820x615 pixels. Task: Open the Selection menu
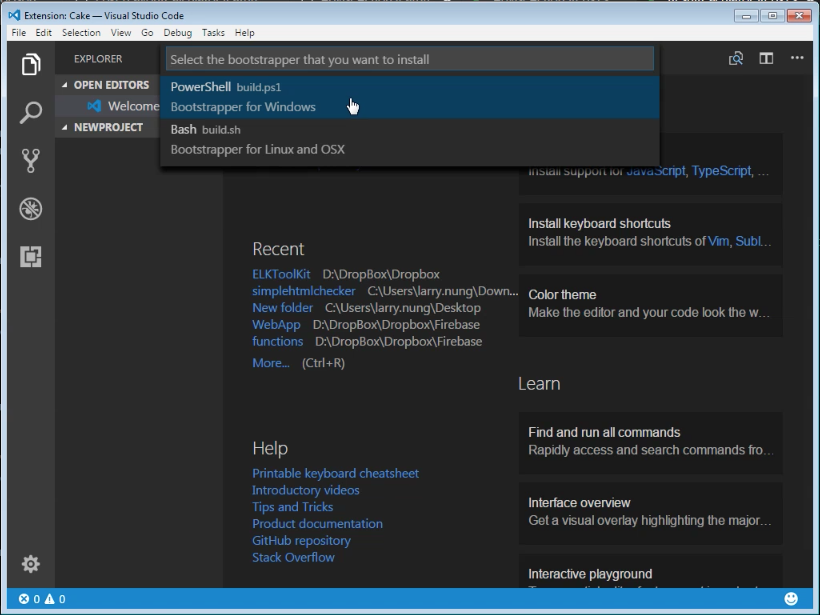[x=81, y=32]
